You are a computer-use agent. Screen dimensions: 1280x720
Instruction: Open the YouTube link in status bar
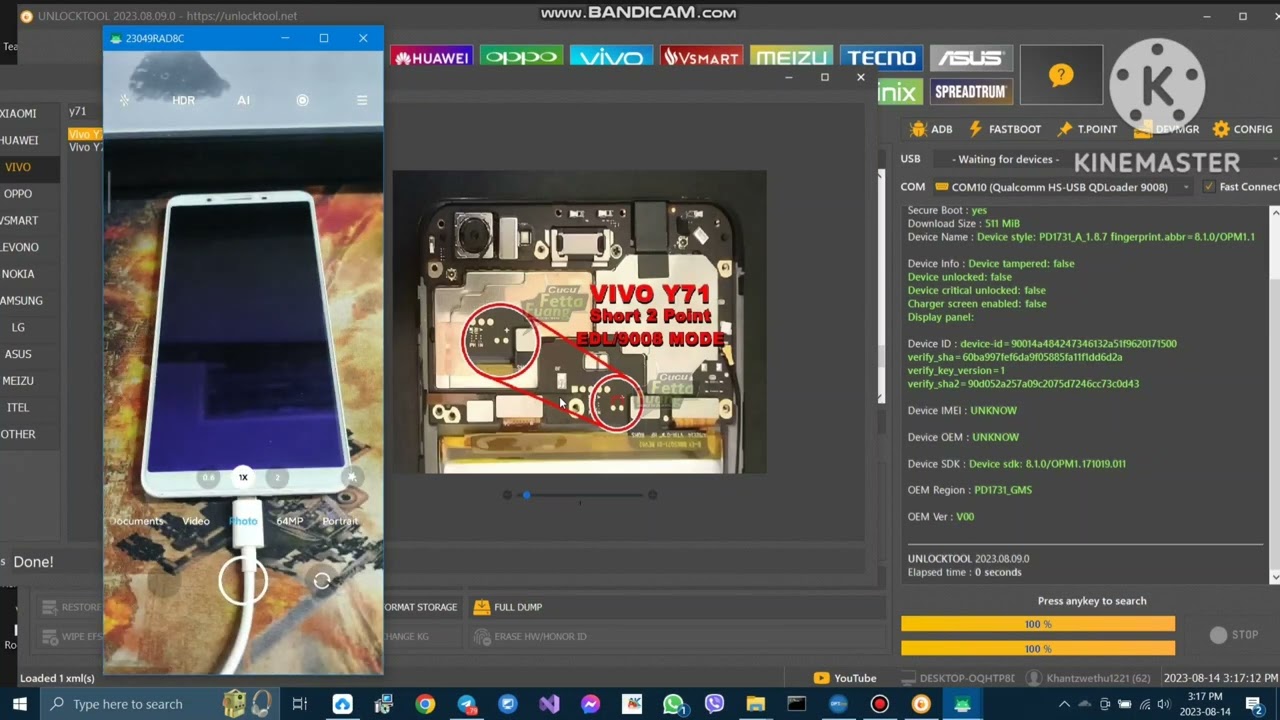[845, 678]
